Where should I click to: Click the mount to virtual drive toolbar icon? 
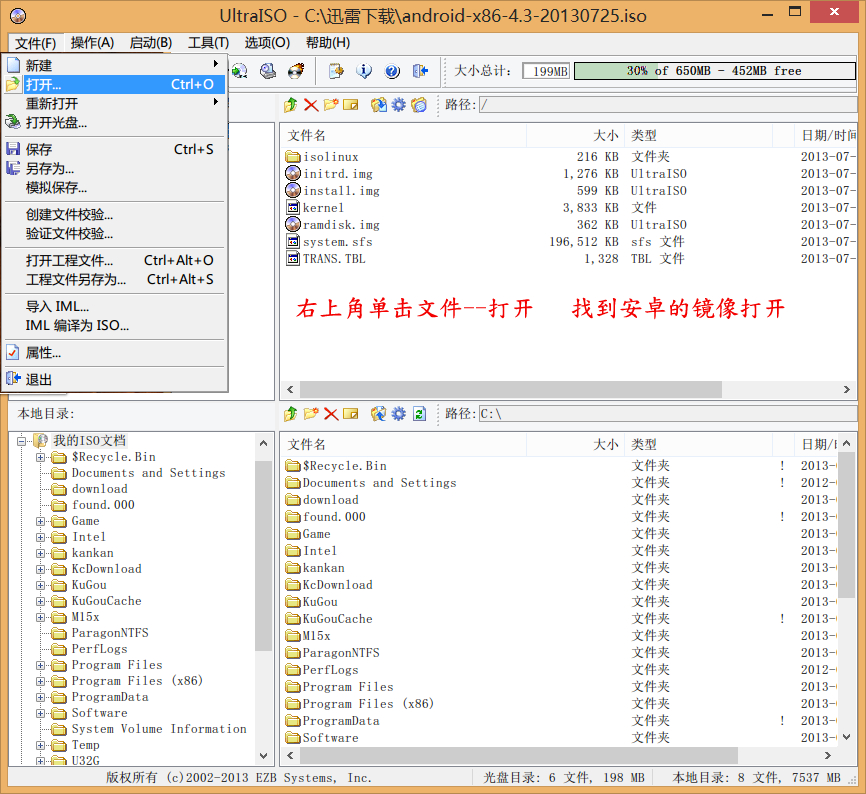pos(268,71)
